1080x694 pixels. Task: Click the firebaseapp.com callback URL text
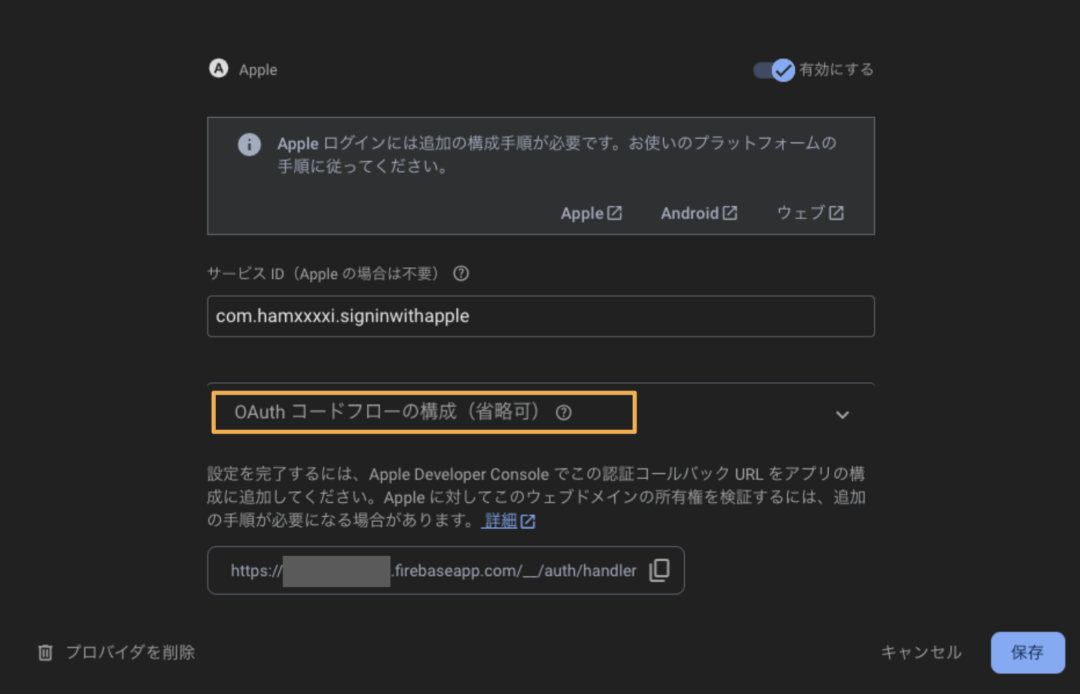click(x=433, y=571)
